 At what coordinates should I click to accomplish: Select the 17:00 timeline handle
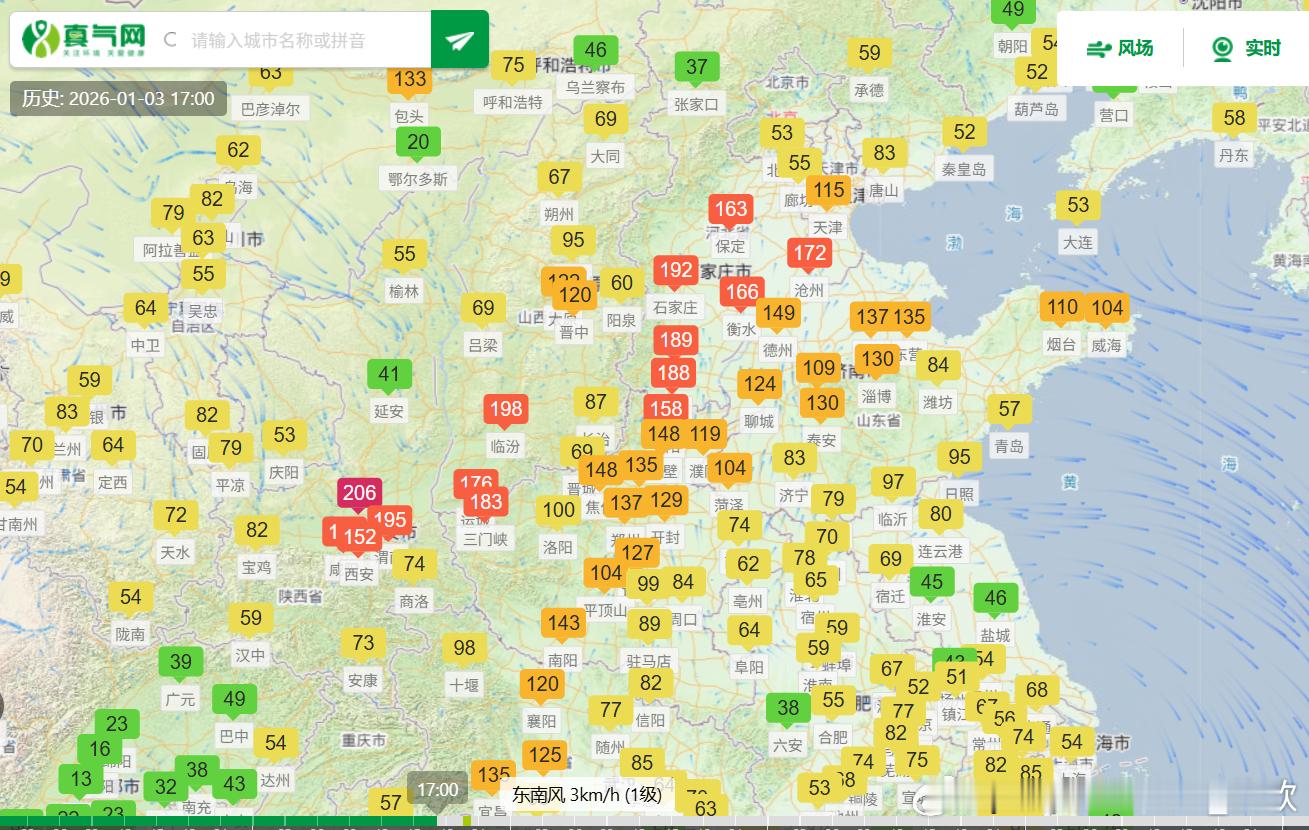point(437,790)
